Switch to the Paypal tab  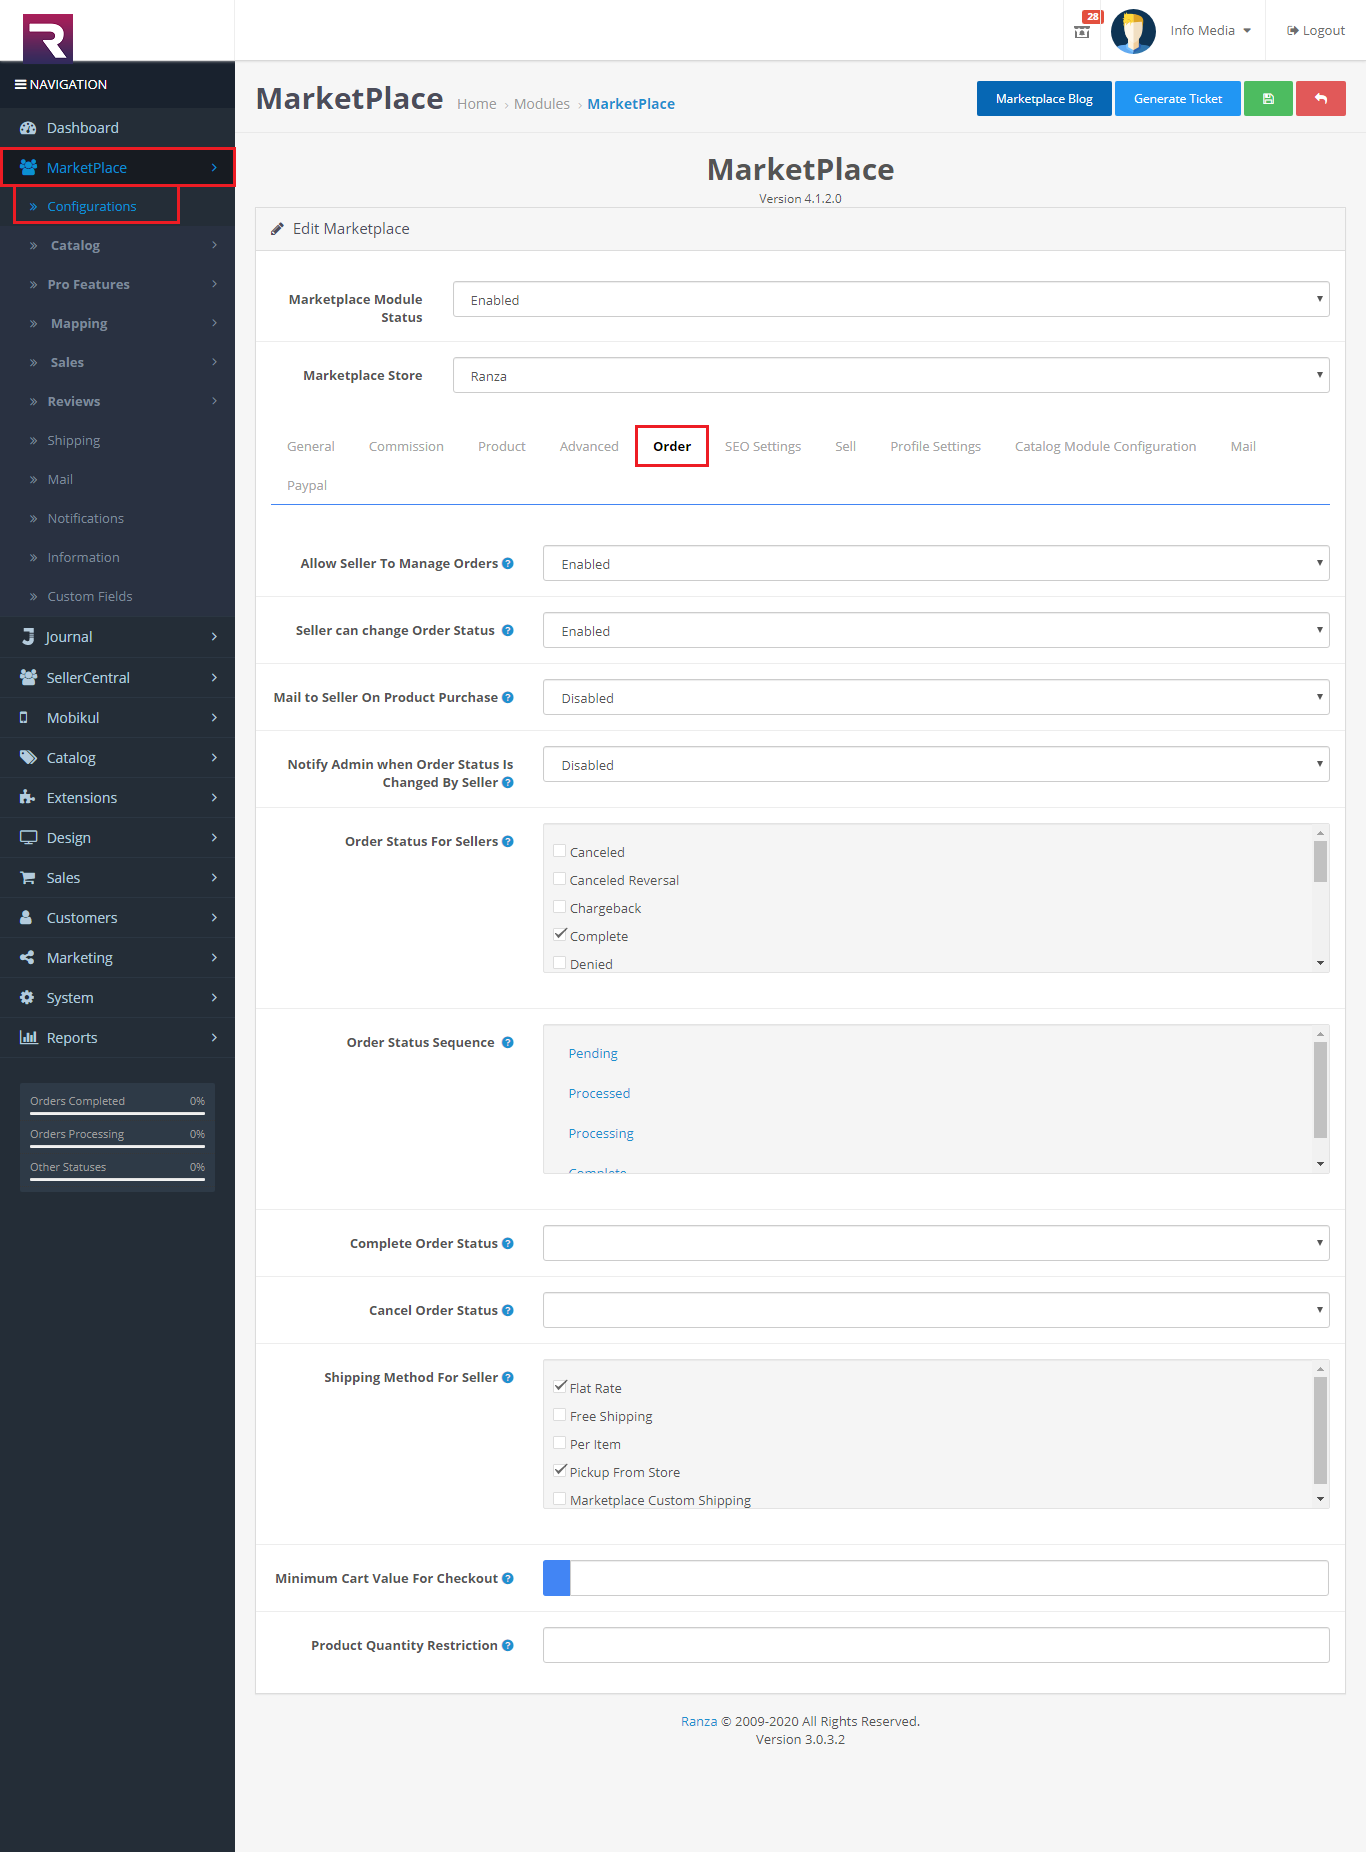tap(307, 485)
